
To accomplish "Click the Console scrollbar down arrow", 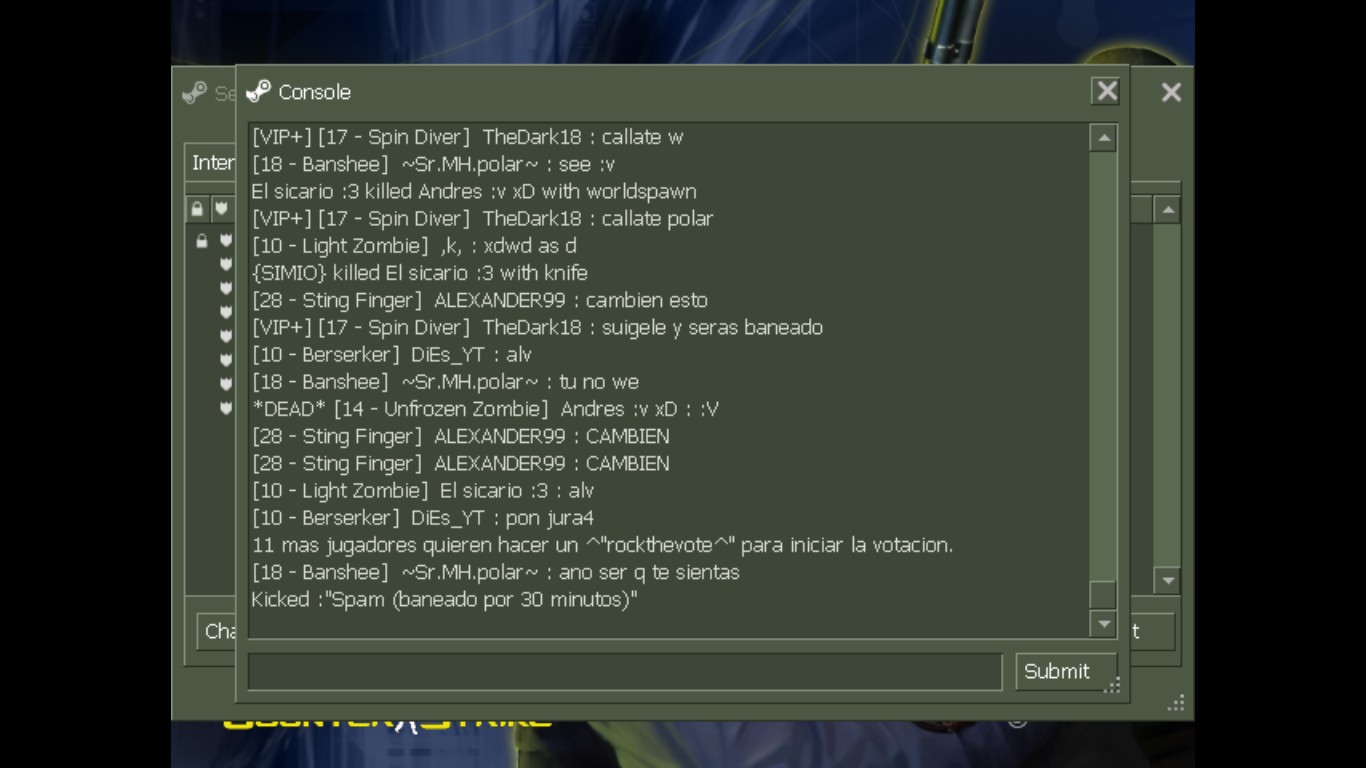I will [x=1103, y=623].
